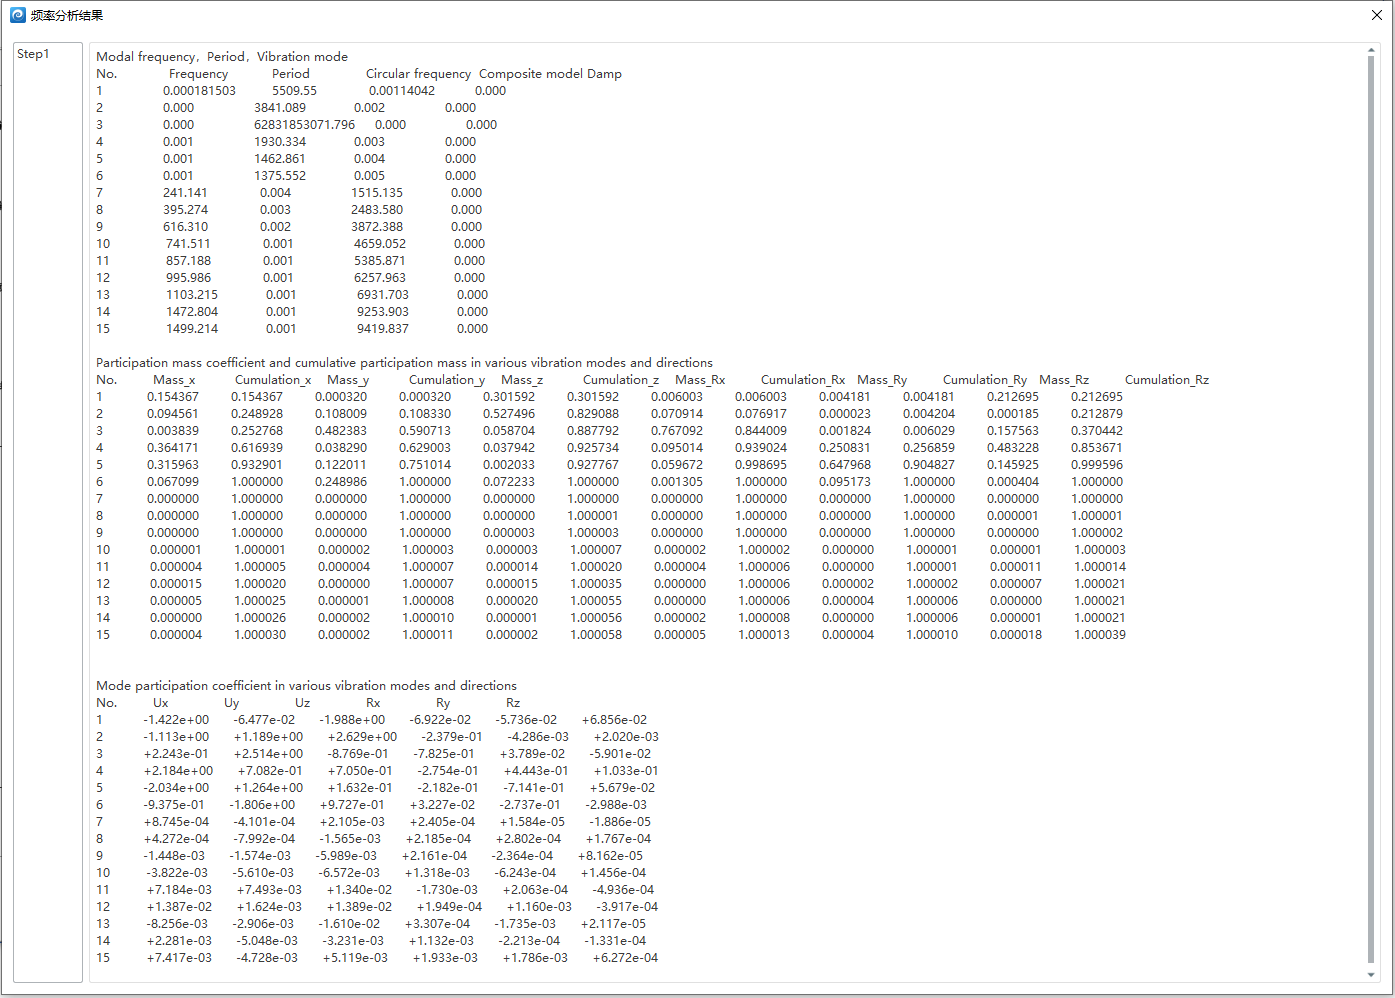
Task: Click the 'Modal frequency, Period, Vibration mode' heading
Action: 222,57
